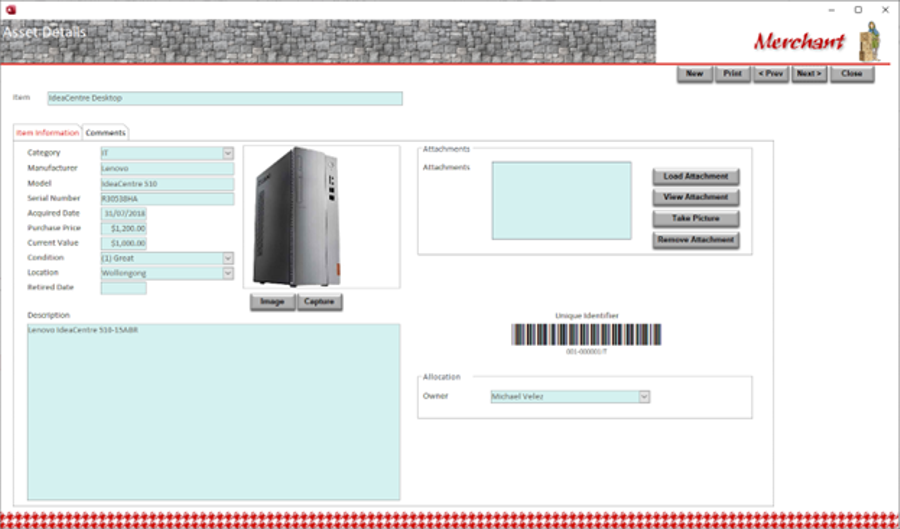The image size is (900, 529).
Task: Click the Attachments list box
Action: pos(561,201)
